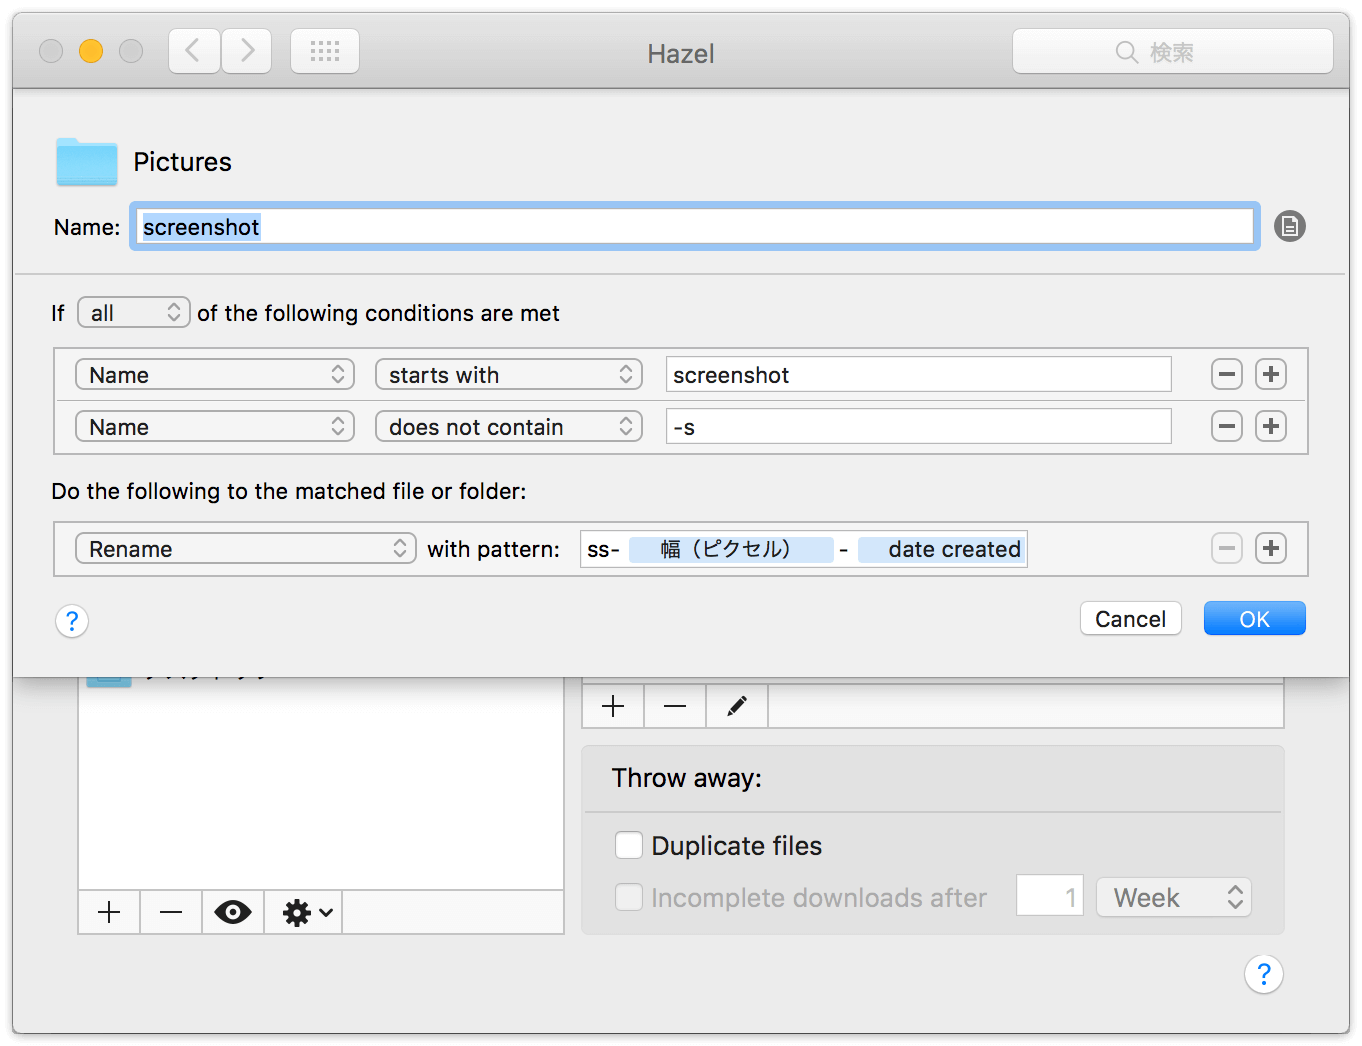Click the Pictures folder icon

87,162
